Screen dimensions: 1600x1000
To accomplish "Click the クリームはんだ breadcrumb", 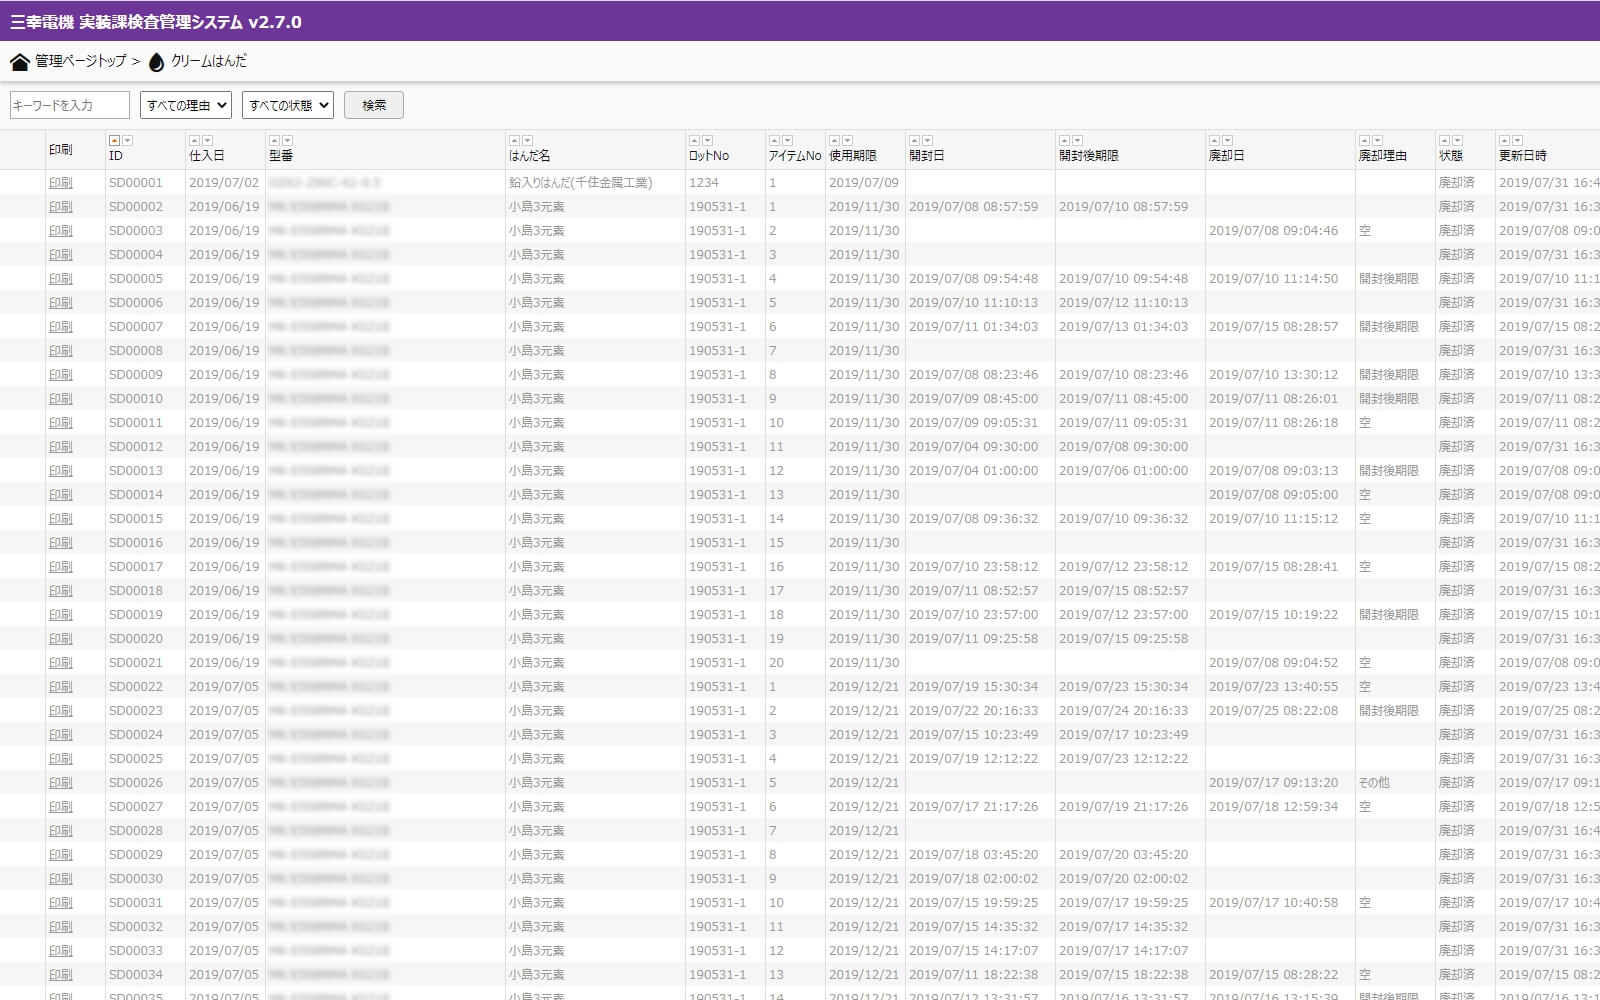I will pos(209,61).
